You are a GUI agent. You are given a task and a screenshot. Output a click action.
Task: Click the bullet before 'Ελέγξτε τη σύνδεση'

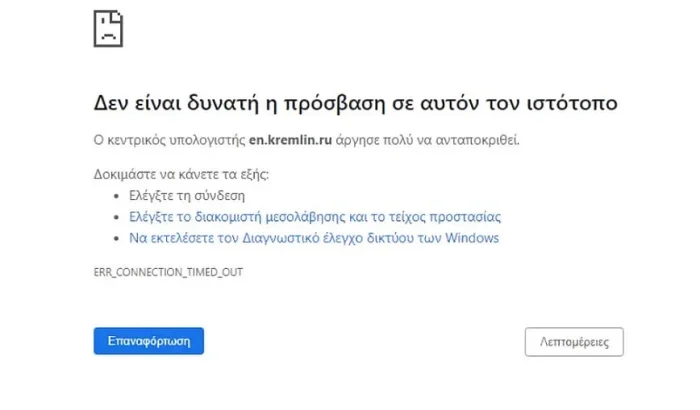117,196
